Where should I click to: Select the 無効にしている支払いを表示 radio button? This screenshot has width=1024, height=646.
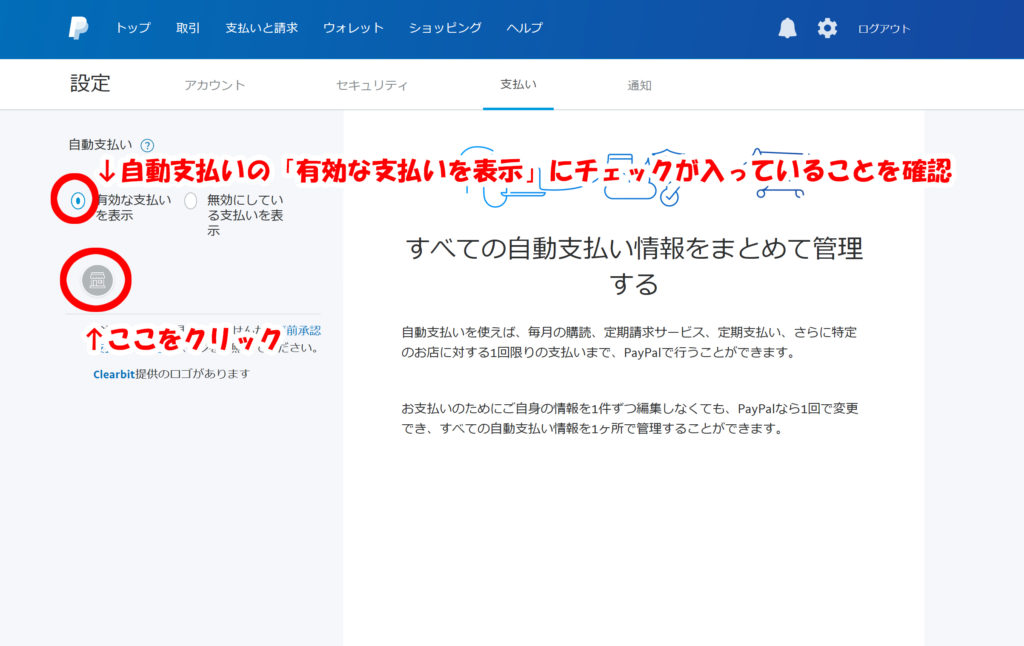click(x=191, y=200)
